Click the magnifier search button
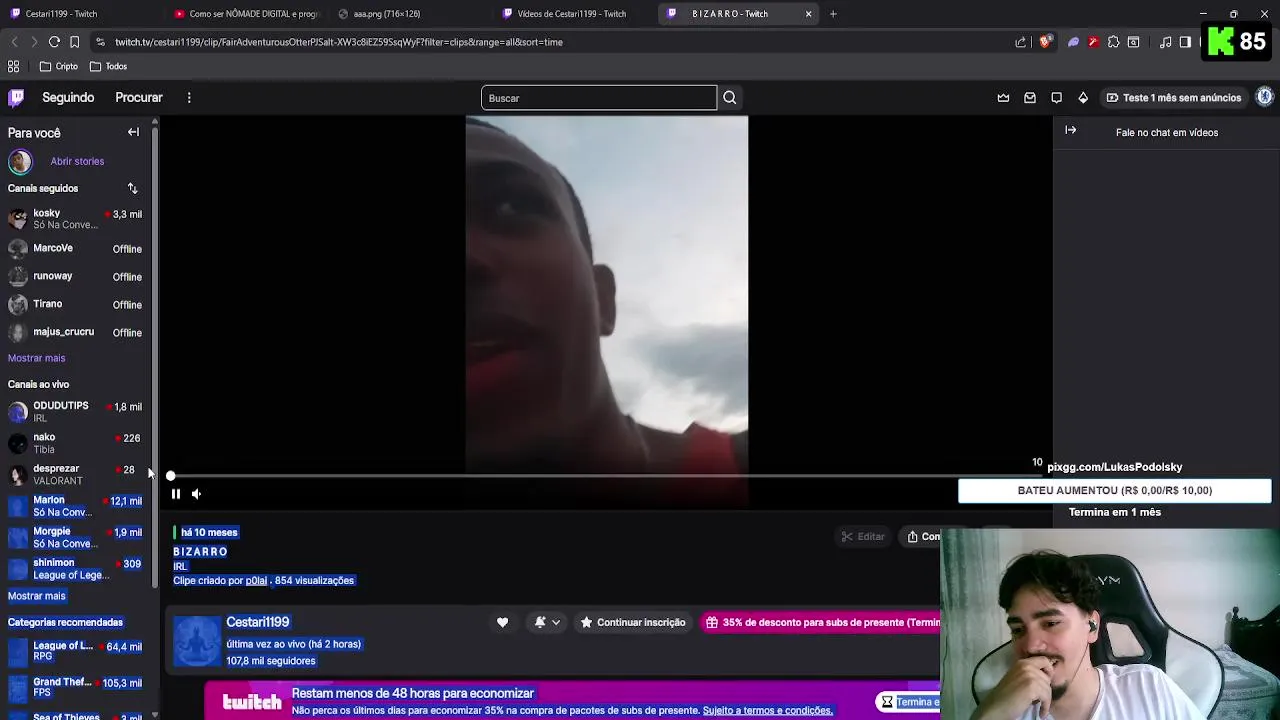1280x720 pixels. pos(730,97)
